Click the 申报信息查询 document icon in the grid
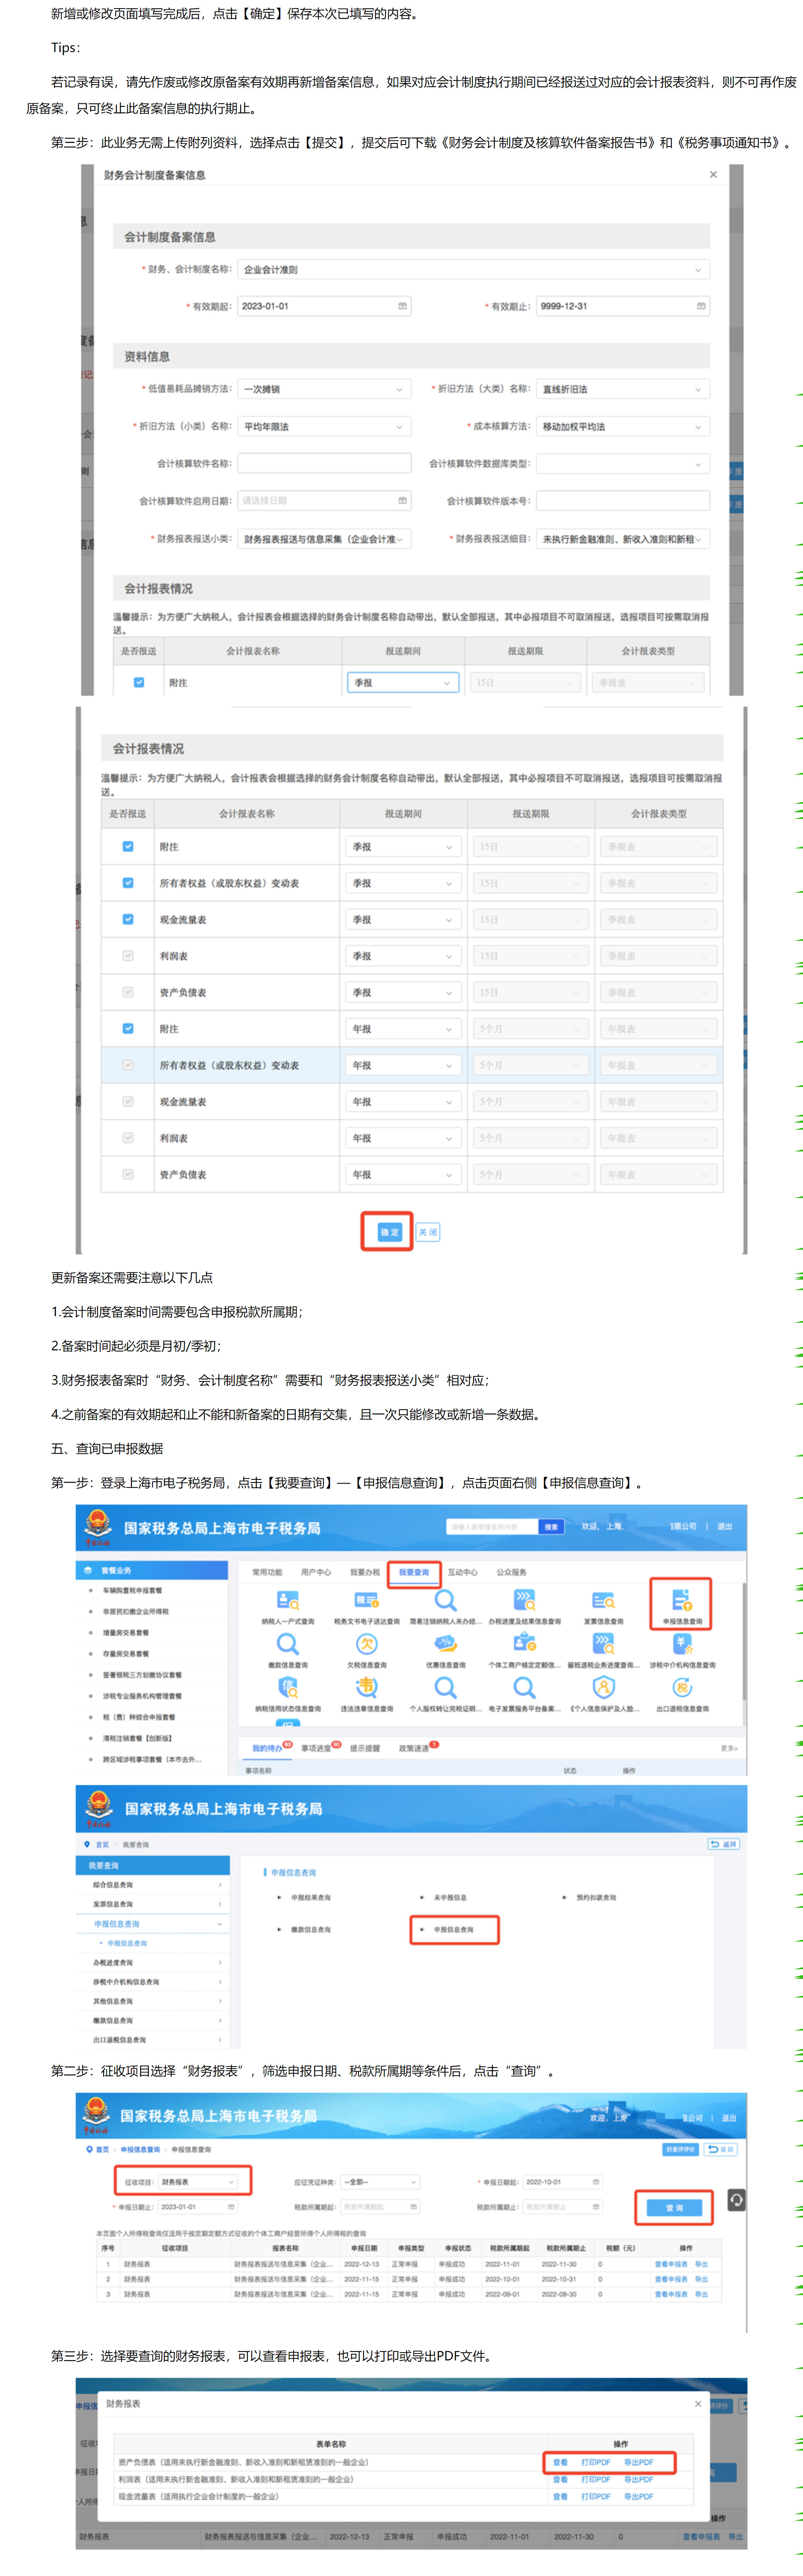 point(682,1600)
